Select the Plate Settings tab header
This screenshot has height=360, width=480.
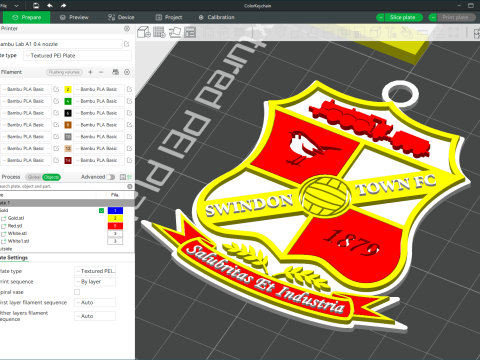point(14,258)
